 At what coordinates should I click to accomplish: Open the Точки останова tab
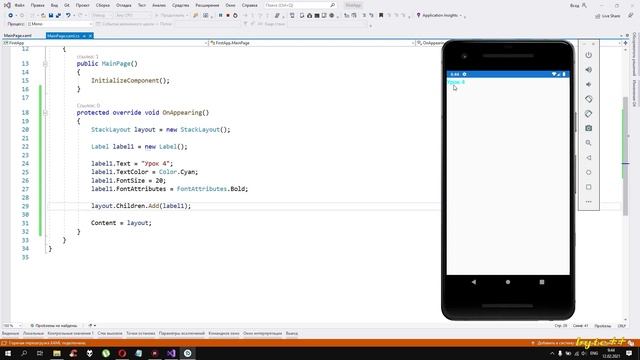140,333
